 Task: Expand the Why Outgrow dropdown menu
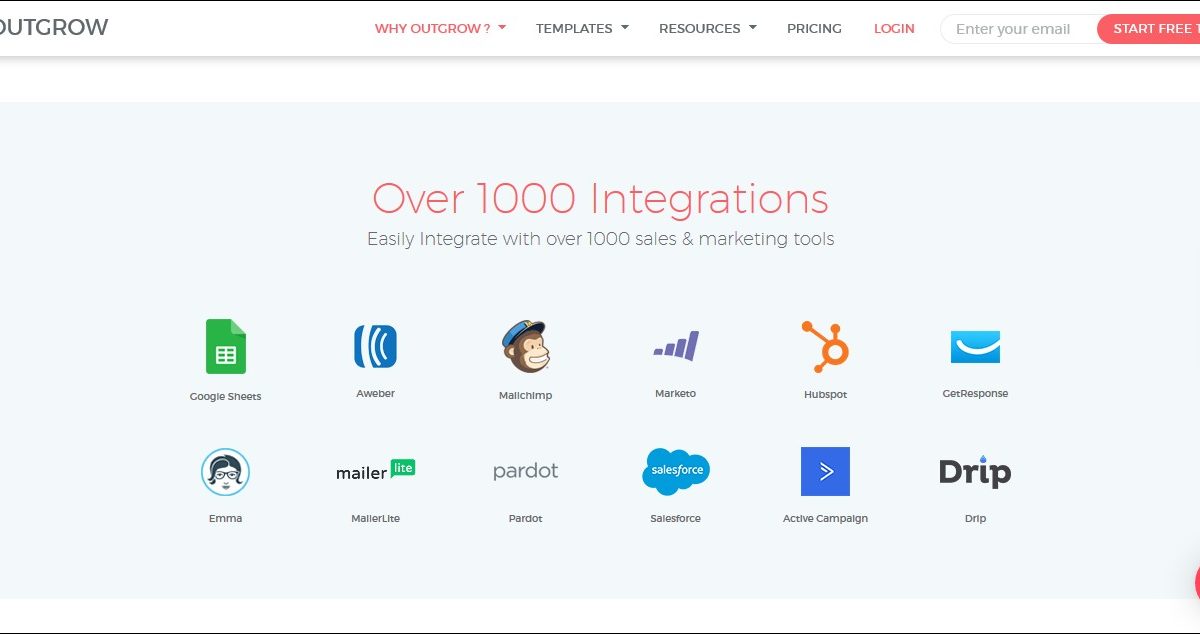pos(440,28)
